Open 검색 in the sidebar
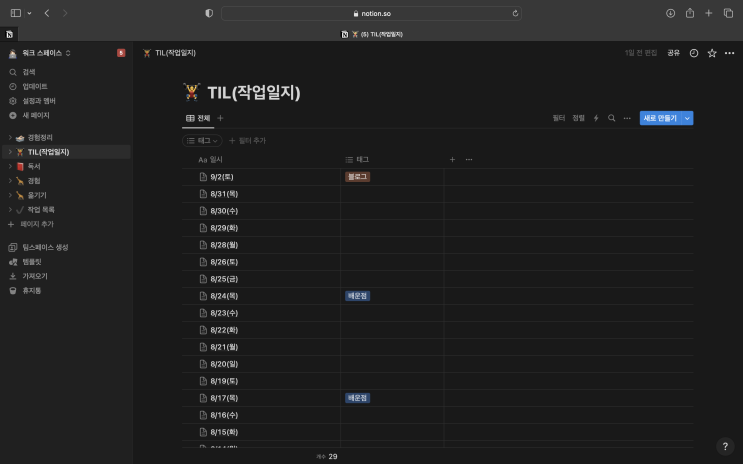Image resolution: width=743 pixels, height=464 pixels. [x=66, y=72]
